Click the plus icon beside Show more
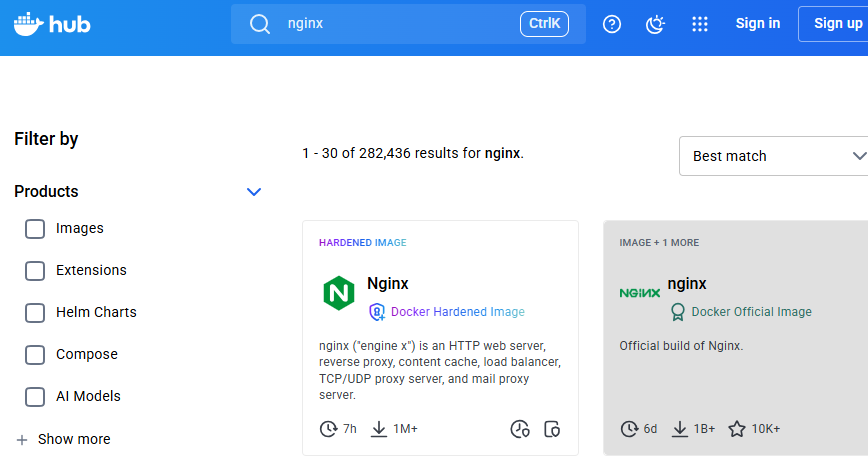The image size is (868, 459). [22, 440]
